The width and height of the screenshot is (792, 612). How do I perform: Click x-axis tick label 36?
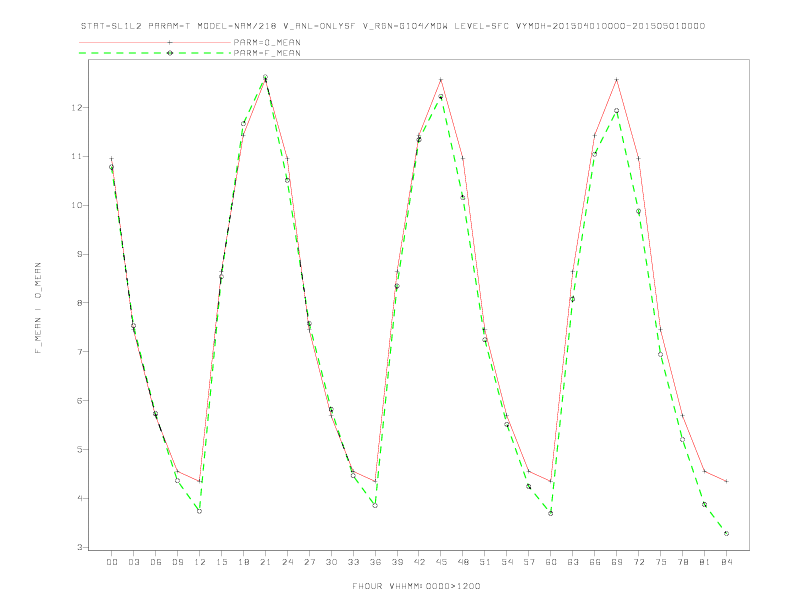pos(375,562)
